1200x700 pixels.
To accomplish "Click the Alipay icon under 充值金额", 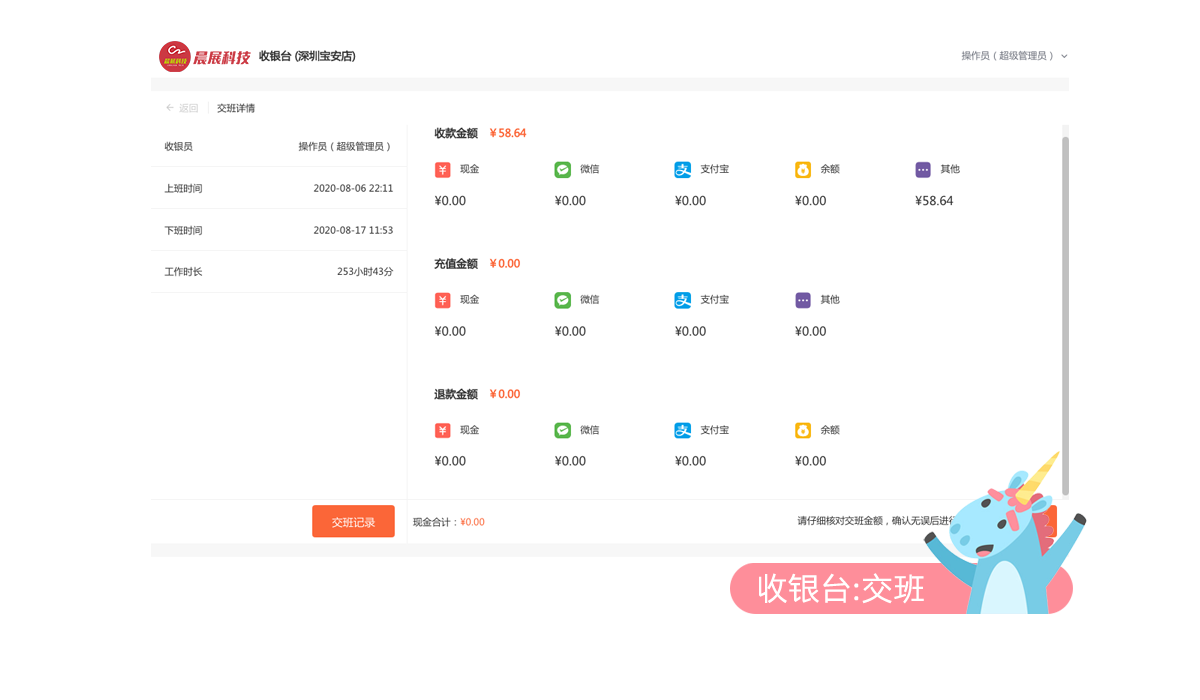I will [x=683, y=300].
